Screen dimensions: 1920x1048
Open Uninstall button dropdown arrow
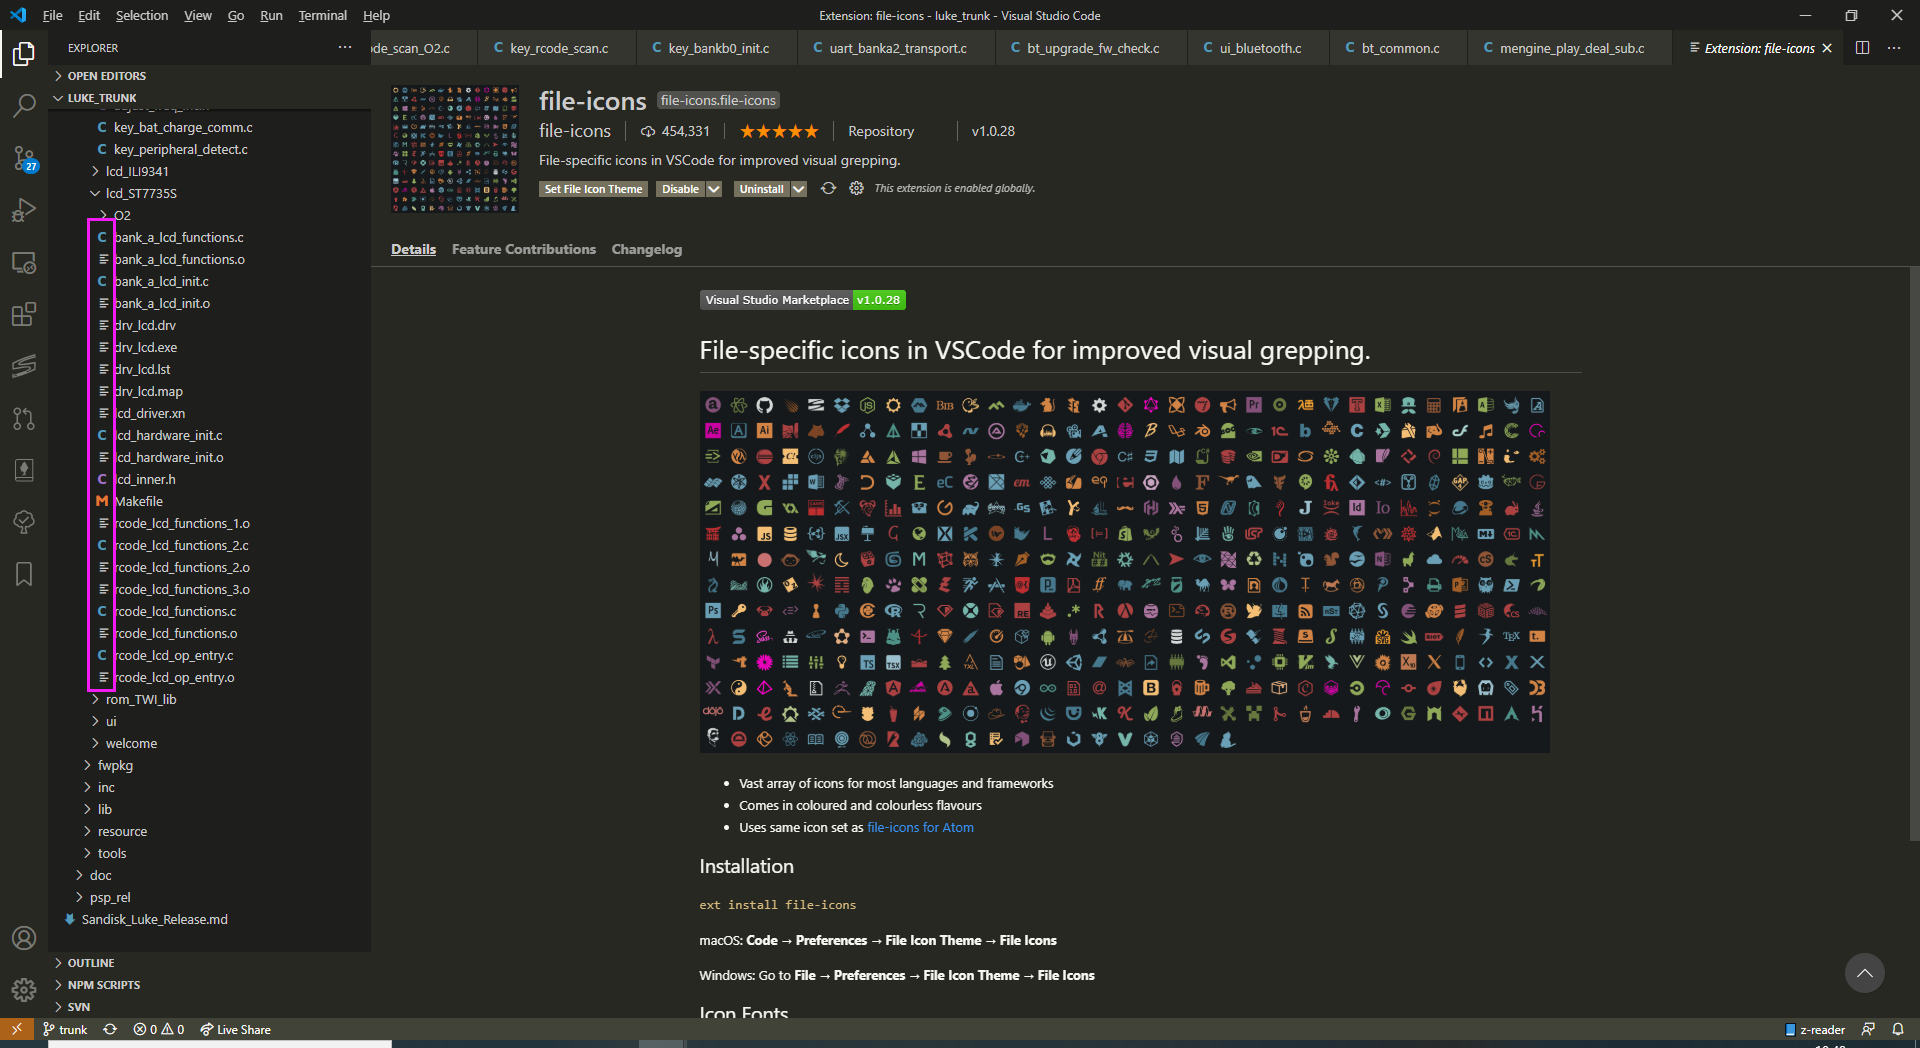coord(798,189)
